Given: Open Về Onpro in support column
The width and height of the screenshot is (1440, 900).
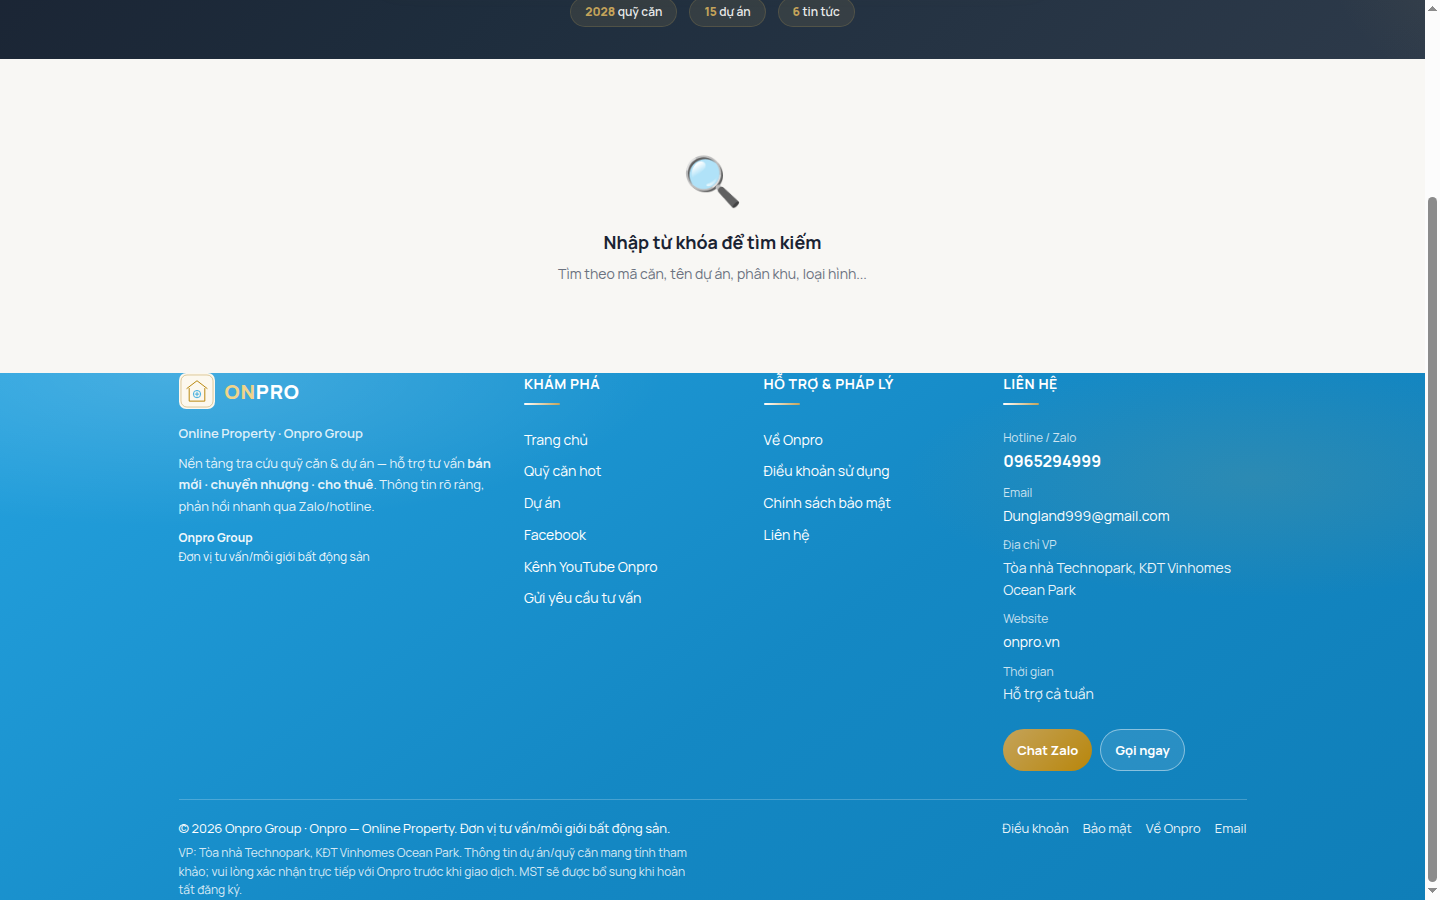Looking at the screenshot, I should click(x=793, y=440).
